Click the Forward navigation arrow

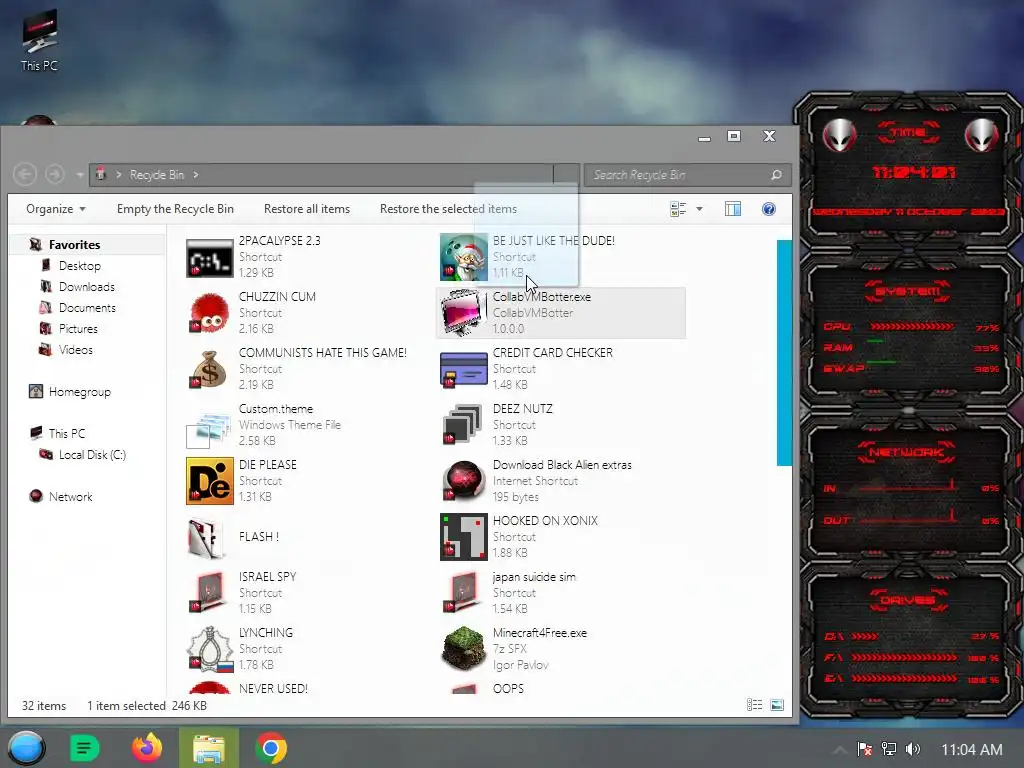point(56,174)
